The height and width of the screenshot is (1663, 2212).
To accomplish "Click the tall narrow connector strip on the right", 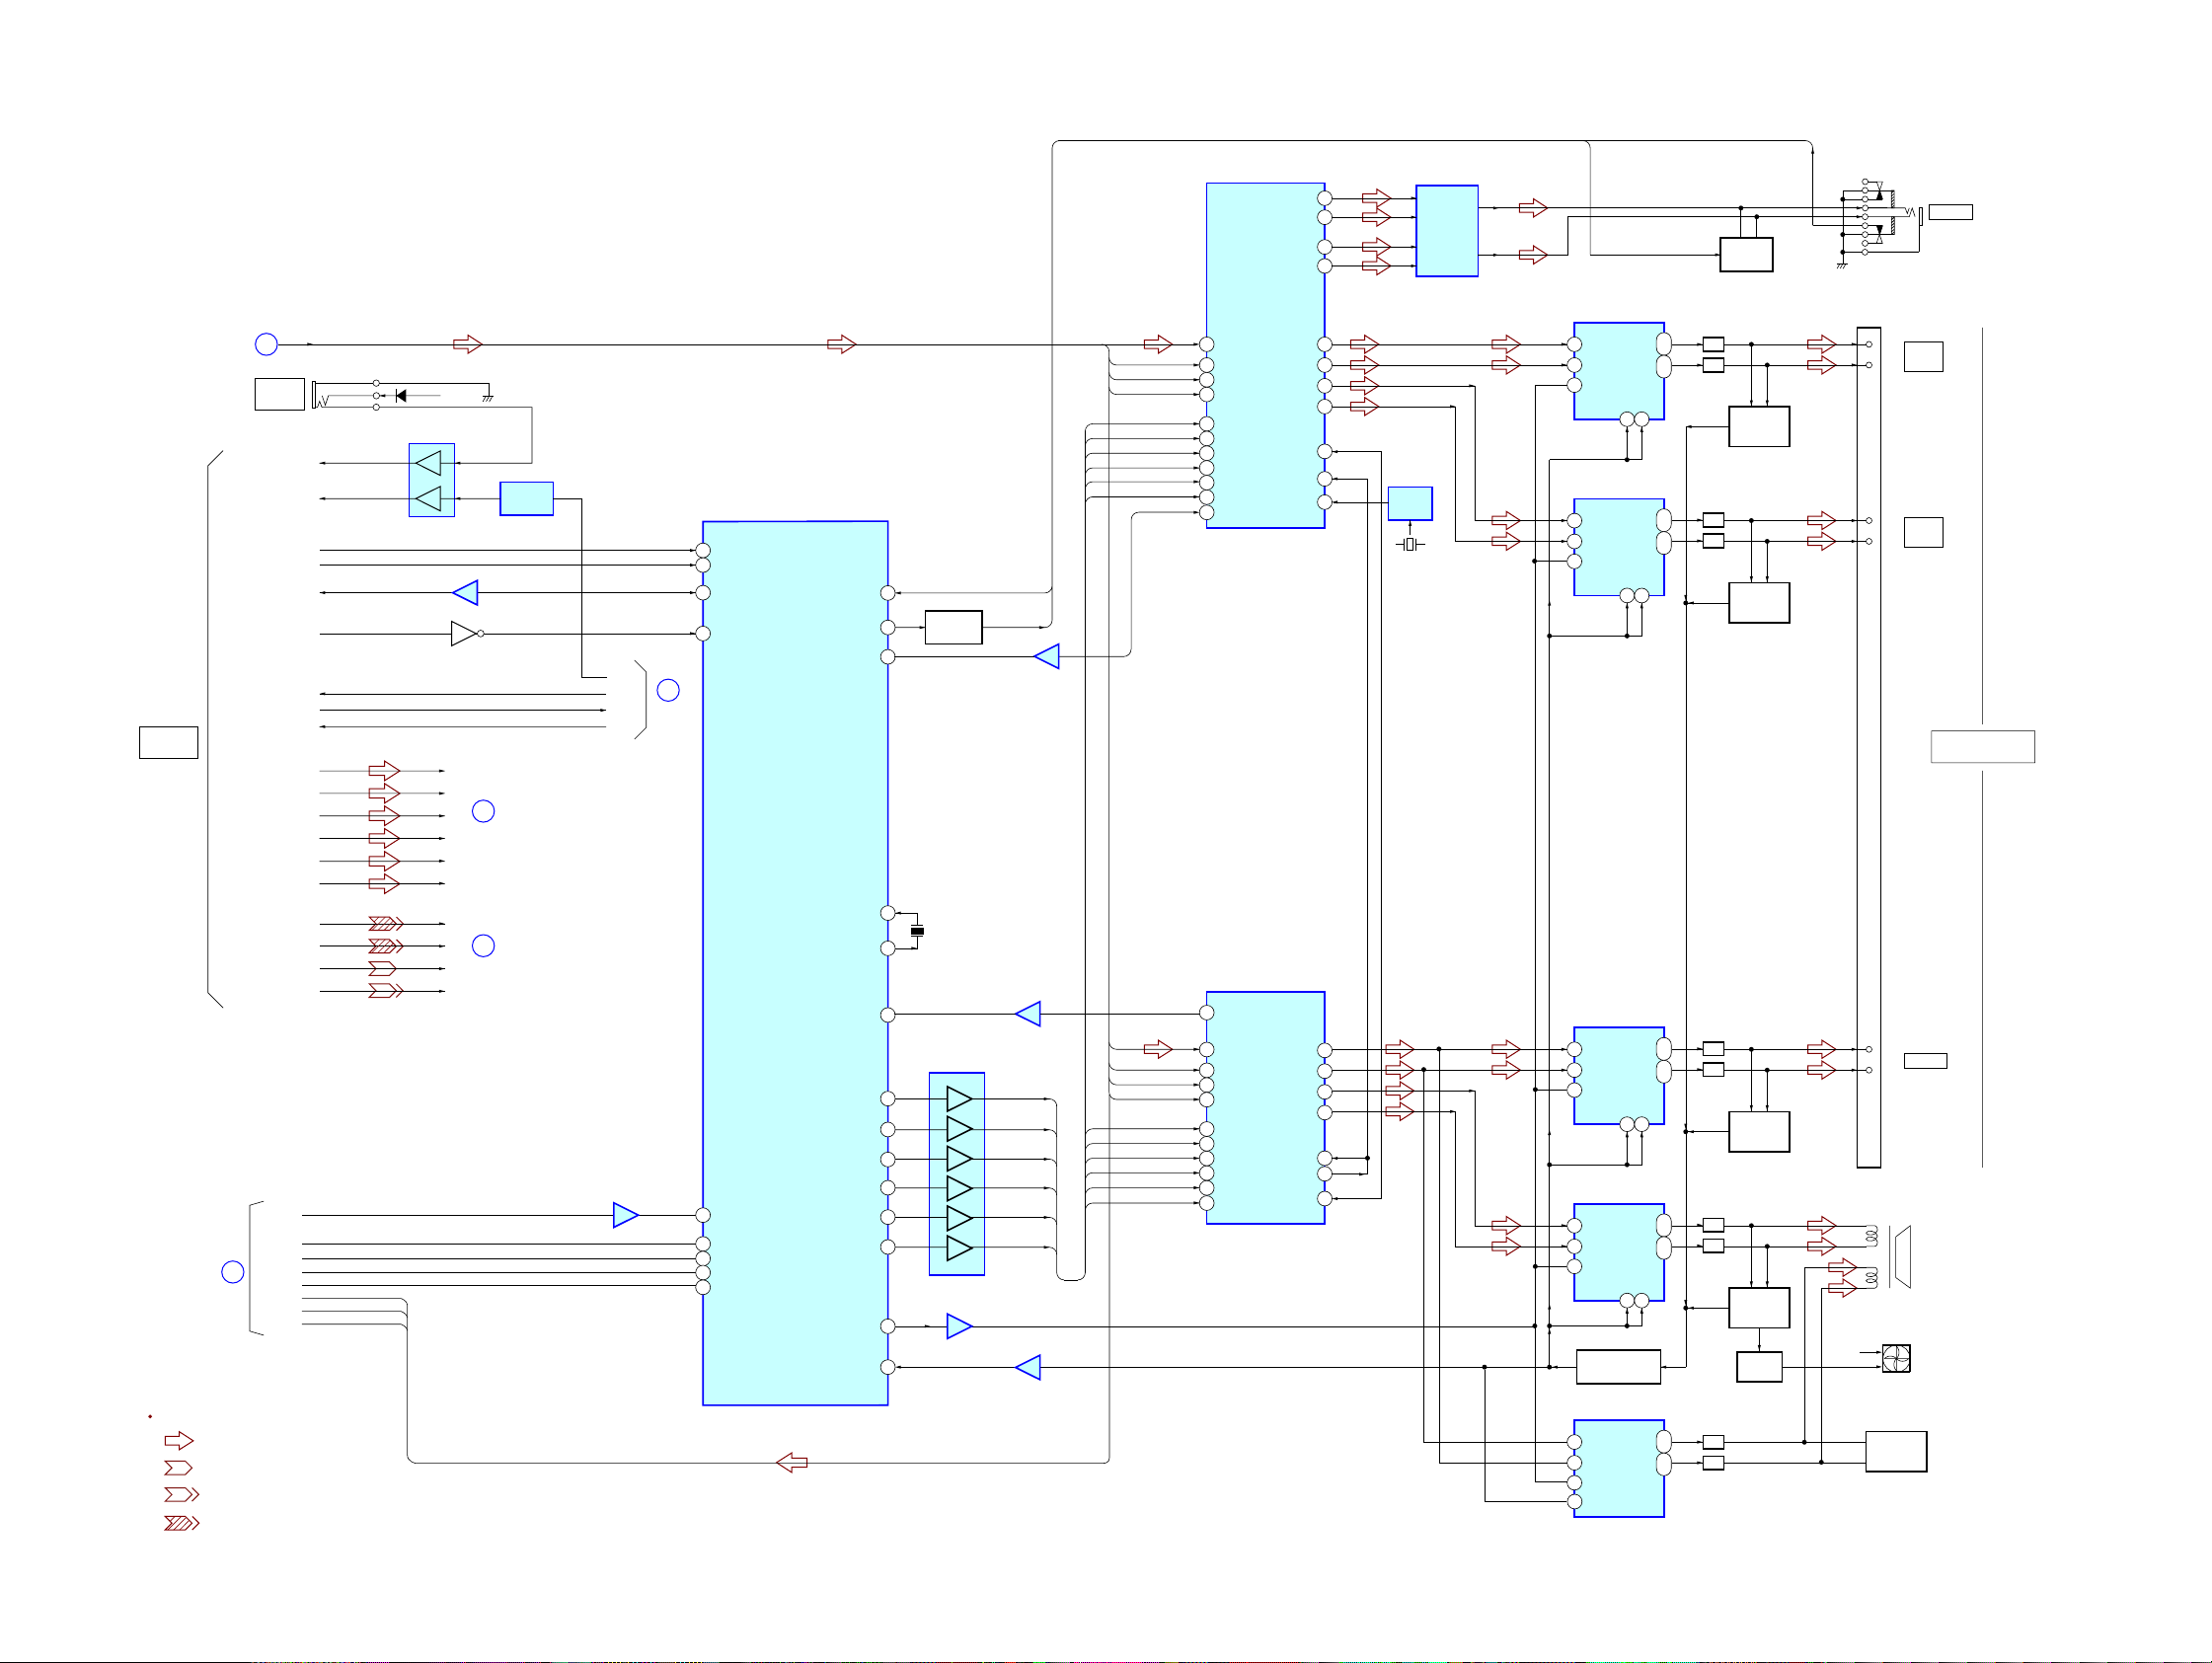I will pos(1868,747).
